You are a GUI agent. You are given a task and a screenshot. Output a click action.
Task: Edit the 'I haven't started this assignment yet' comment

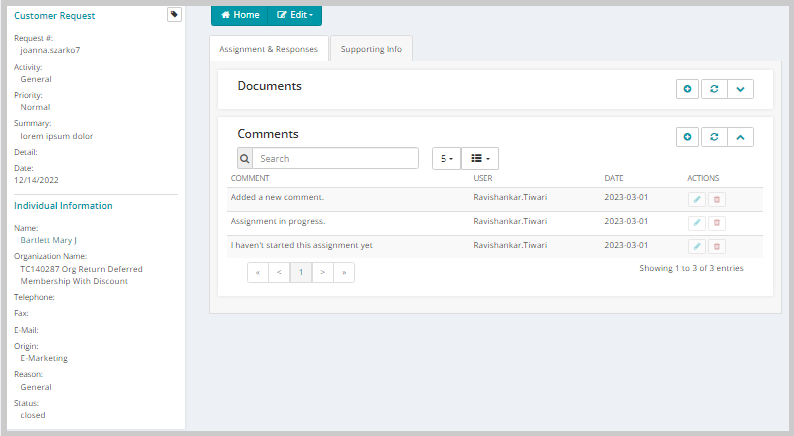point(697,247)
